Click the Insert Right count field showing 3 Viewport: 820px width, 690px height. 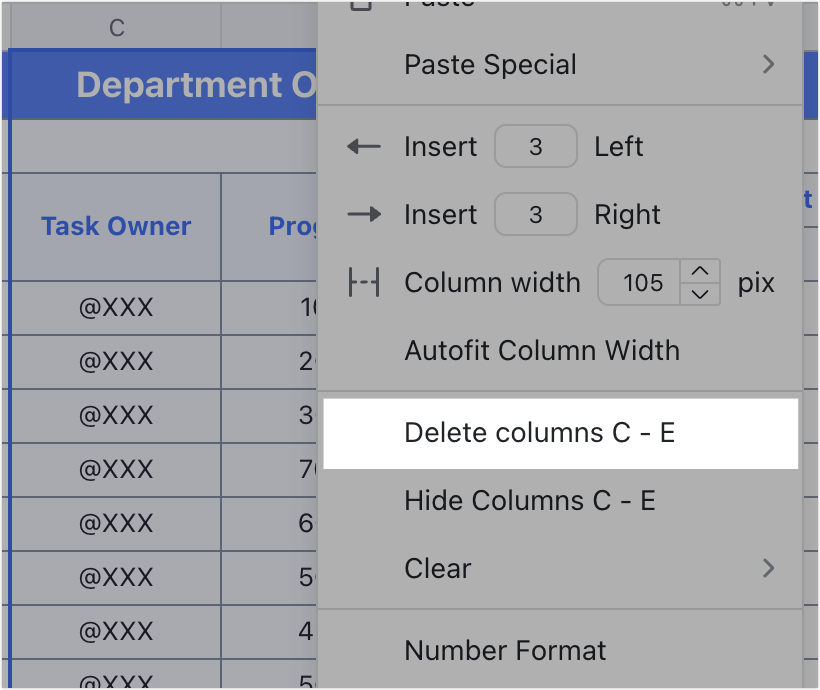tap(536, 214)
